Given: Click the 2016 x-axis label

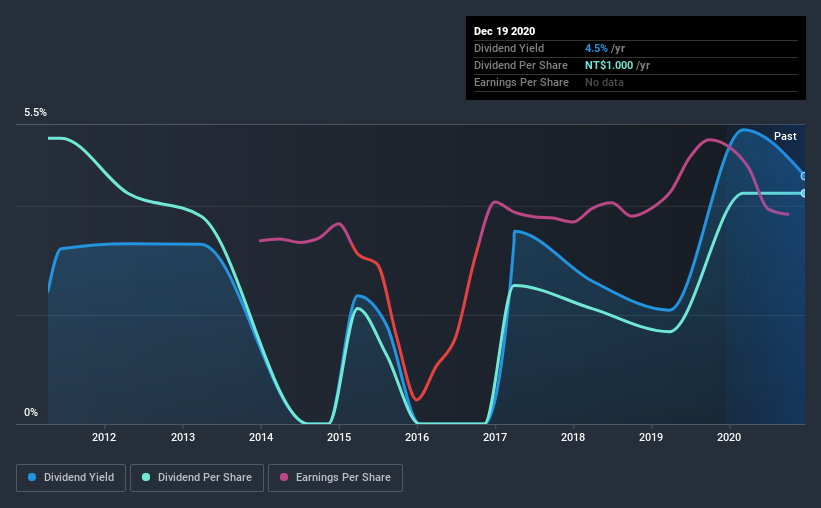Looking at the screenshot, I should (x=417, y=437).
